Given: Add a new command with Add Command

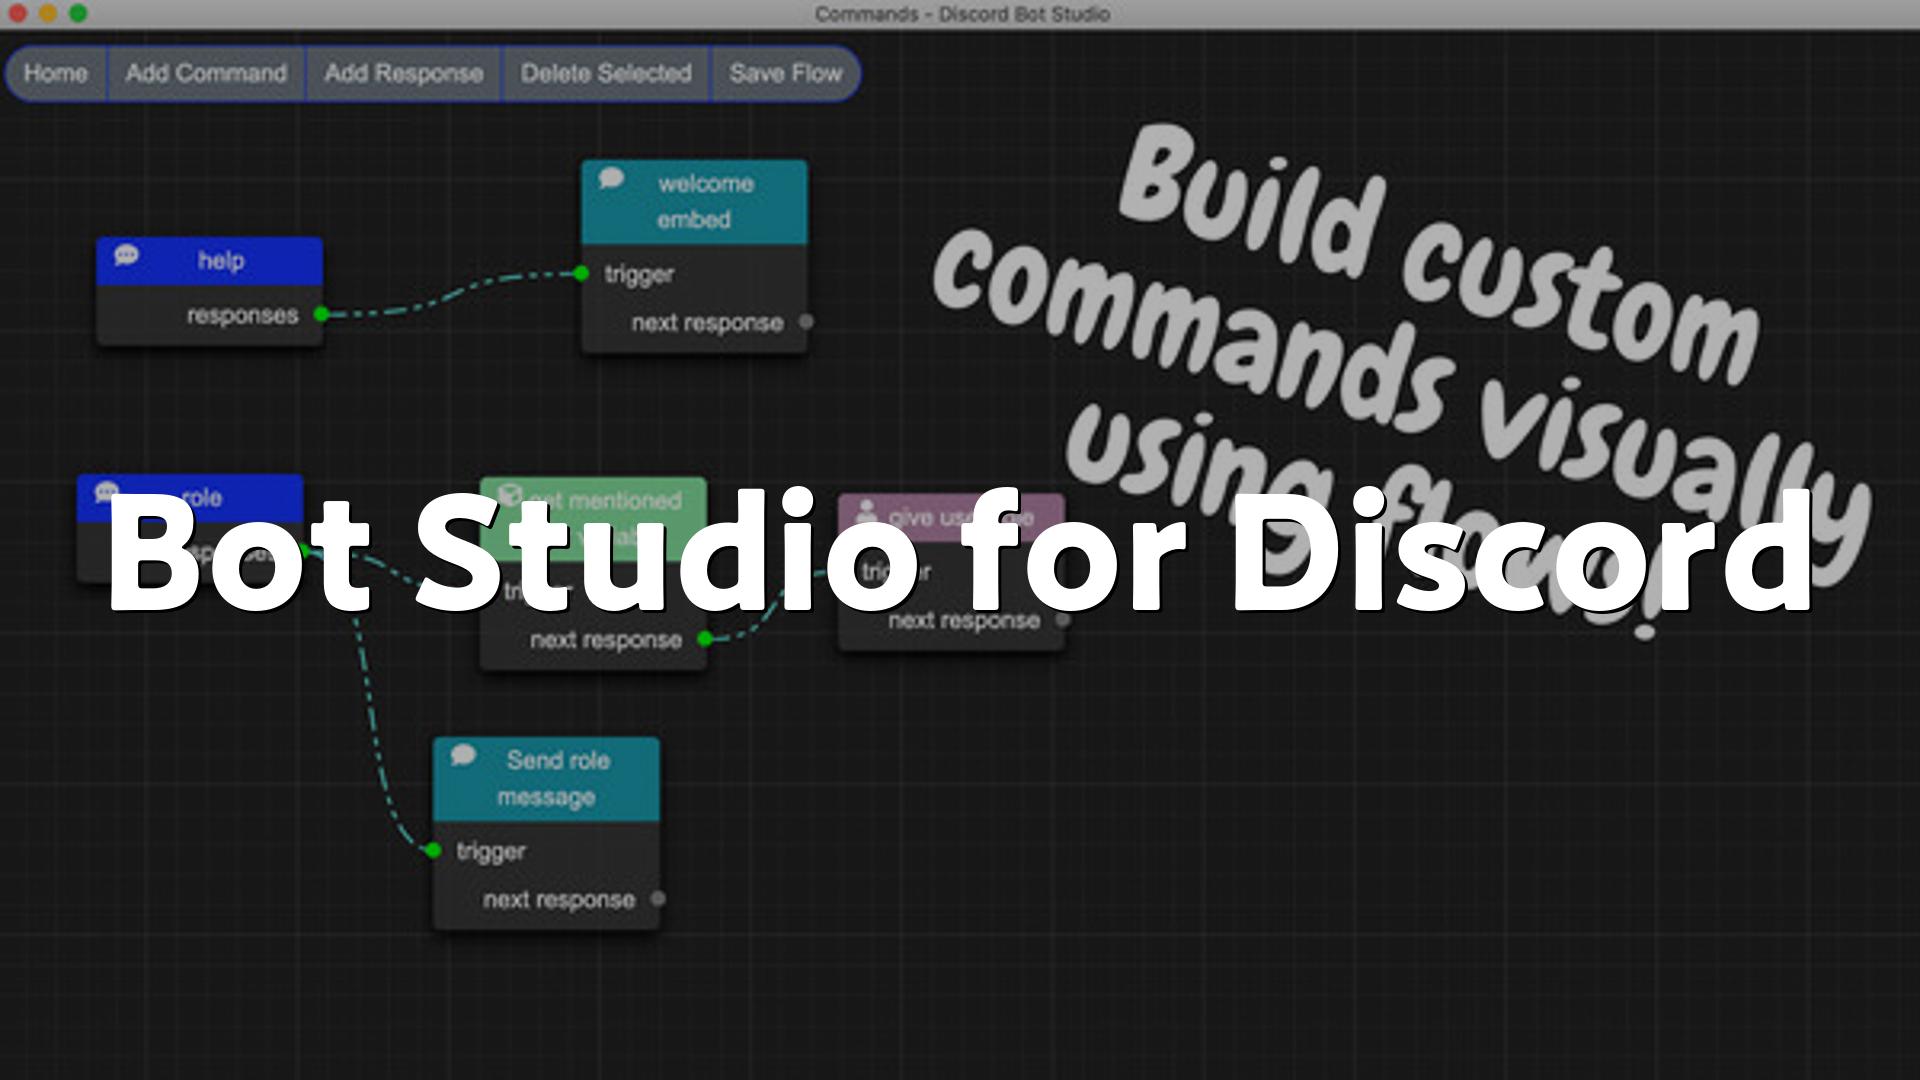Looking at the screenshot, I should (x=206, y=73).
